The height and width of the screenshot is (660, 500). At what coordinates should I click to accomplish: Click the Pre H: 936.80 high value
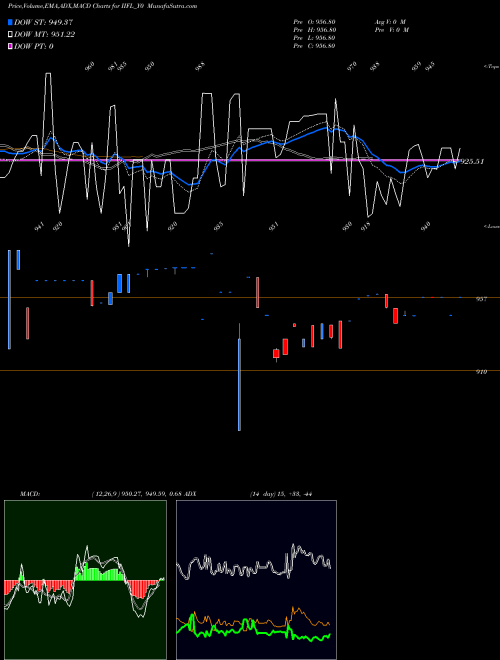pyautogui.click(x=314, y=30)
